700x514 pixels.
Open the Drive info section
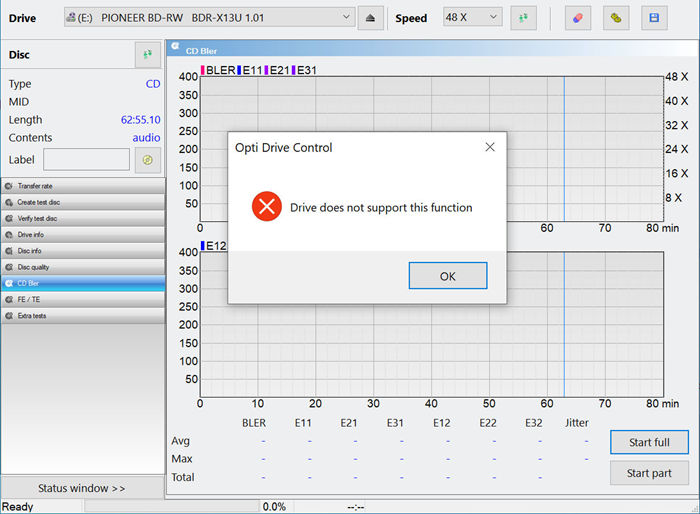click(x=82, y=234)
